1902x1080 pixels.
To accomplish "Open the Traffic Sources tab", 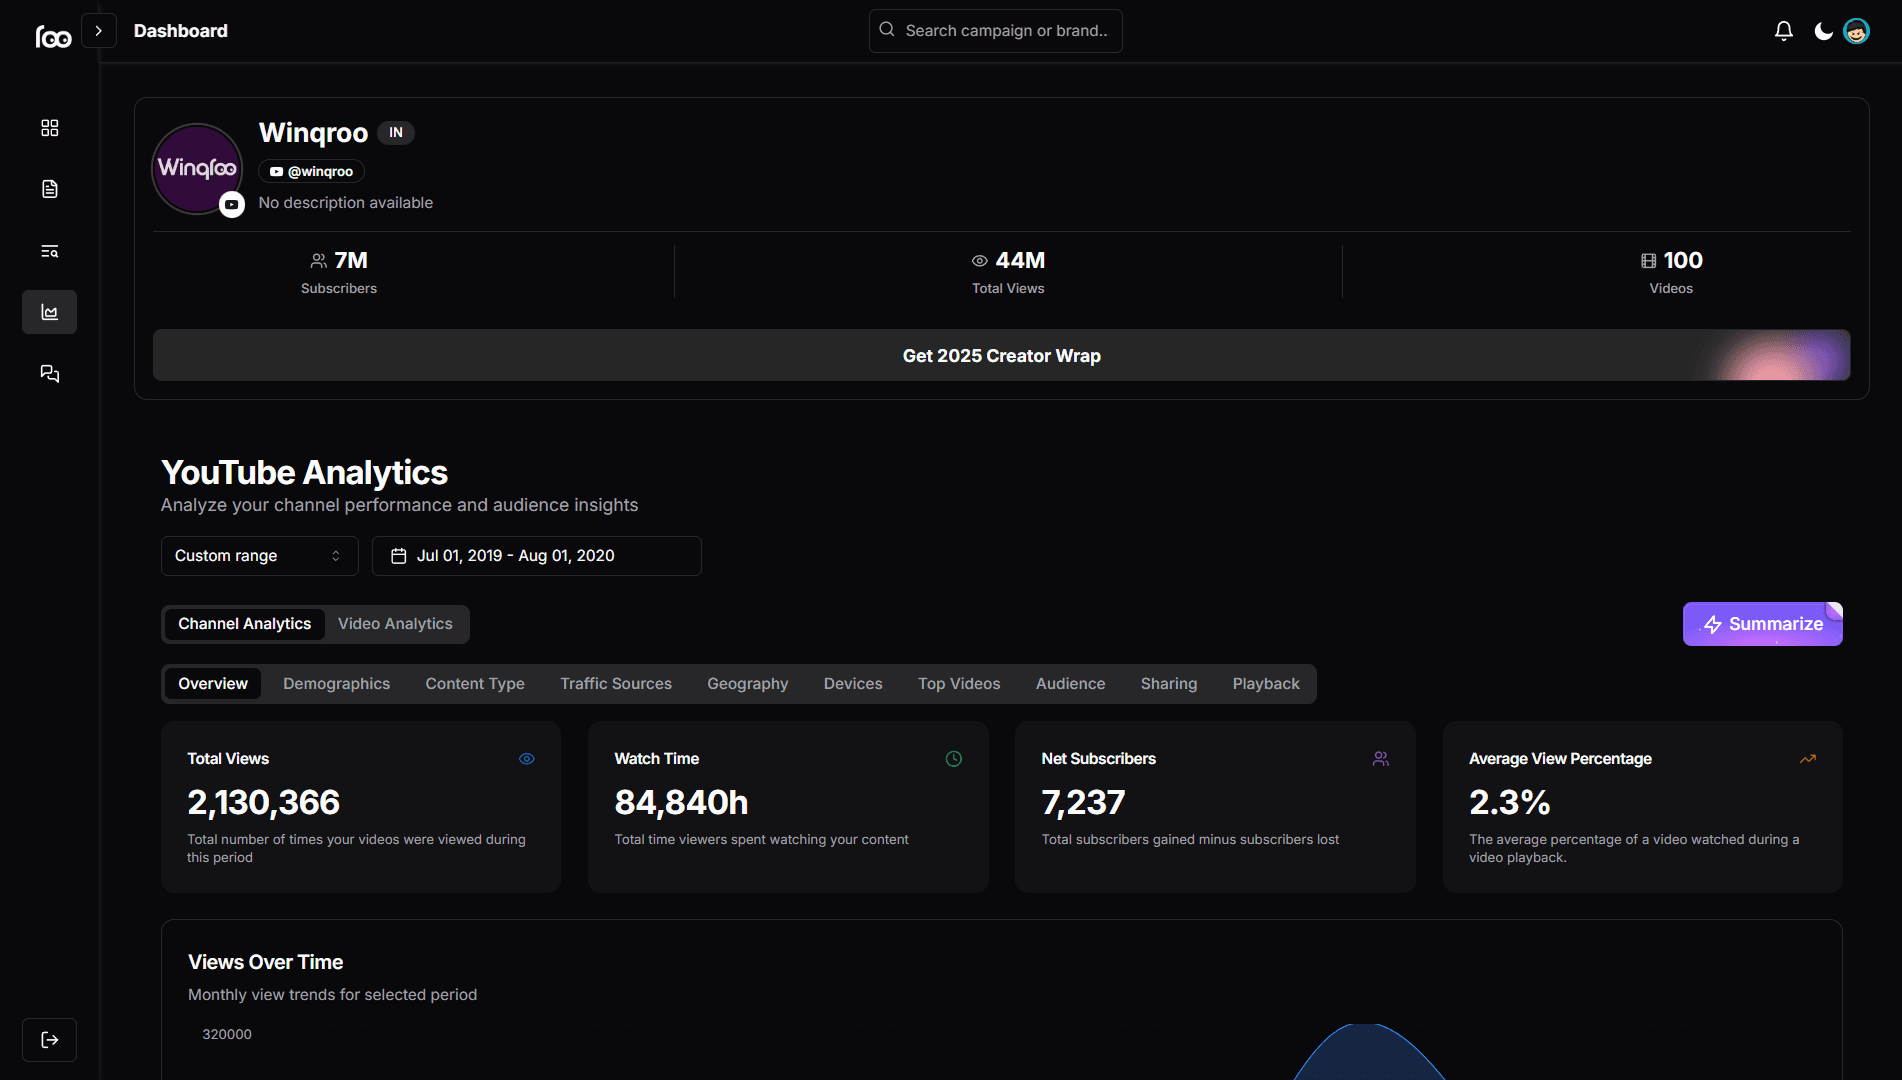I will (x=615, y=683).
